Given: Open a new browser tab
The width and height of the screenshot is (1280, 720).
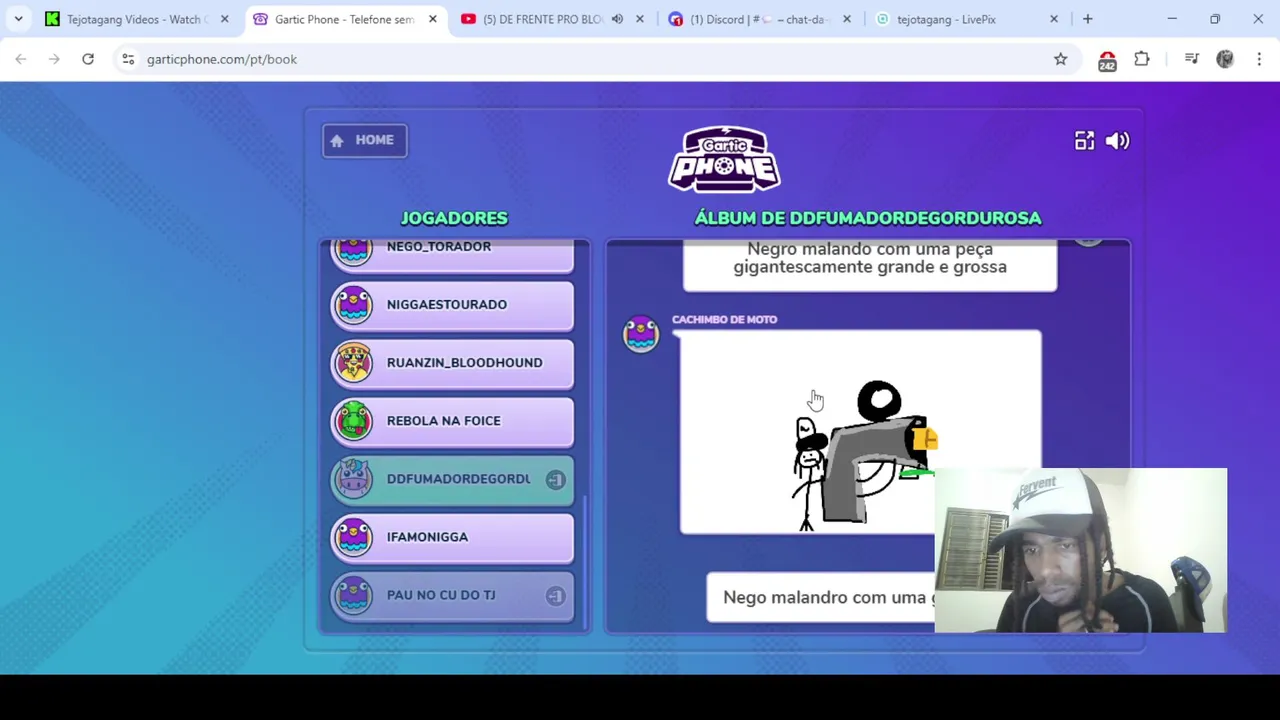Looking at the screenshot, I should pos(1087,19).
